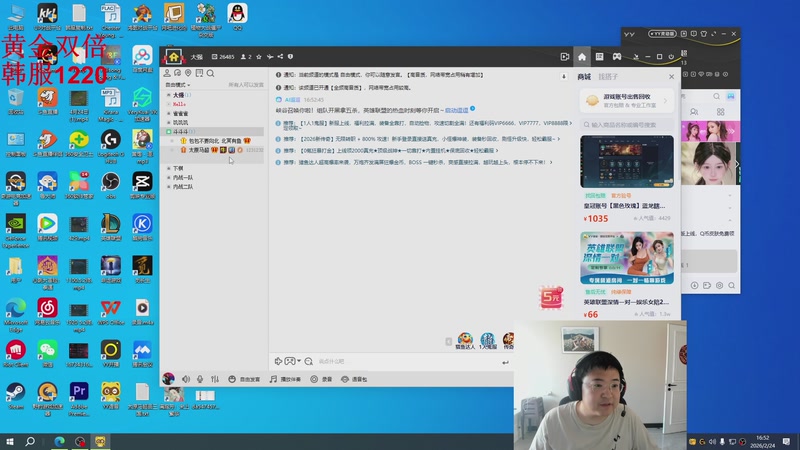Expand the 内战二队 channel node
The image size is (800, 450).
pyautogui.click(x=169, y=187)
